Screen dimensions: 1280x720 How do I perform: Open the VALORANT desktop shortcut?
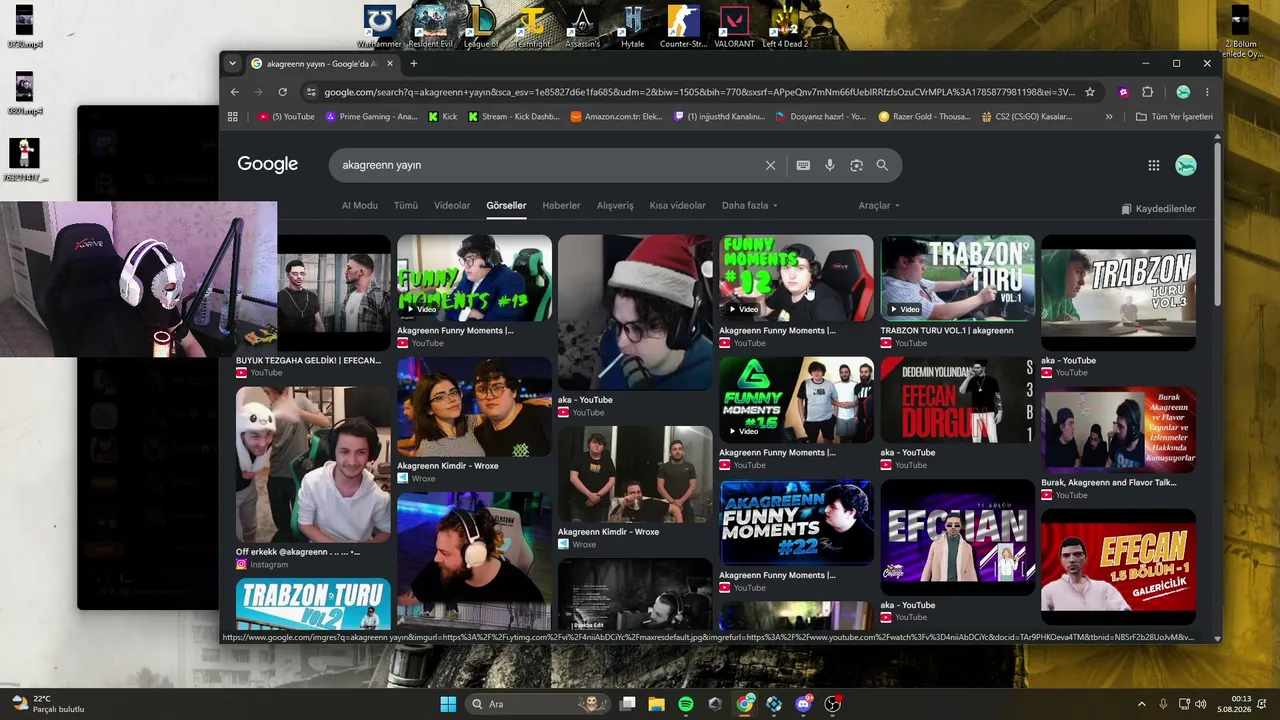pos(735,26)
